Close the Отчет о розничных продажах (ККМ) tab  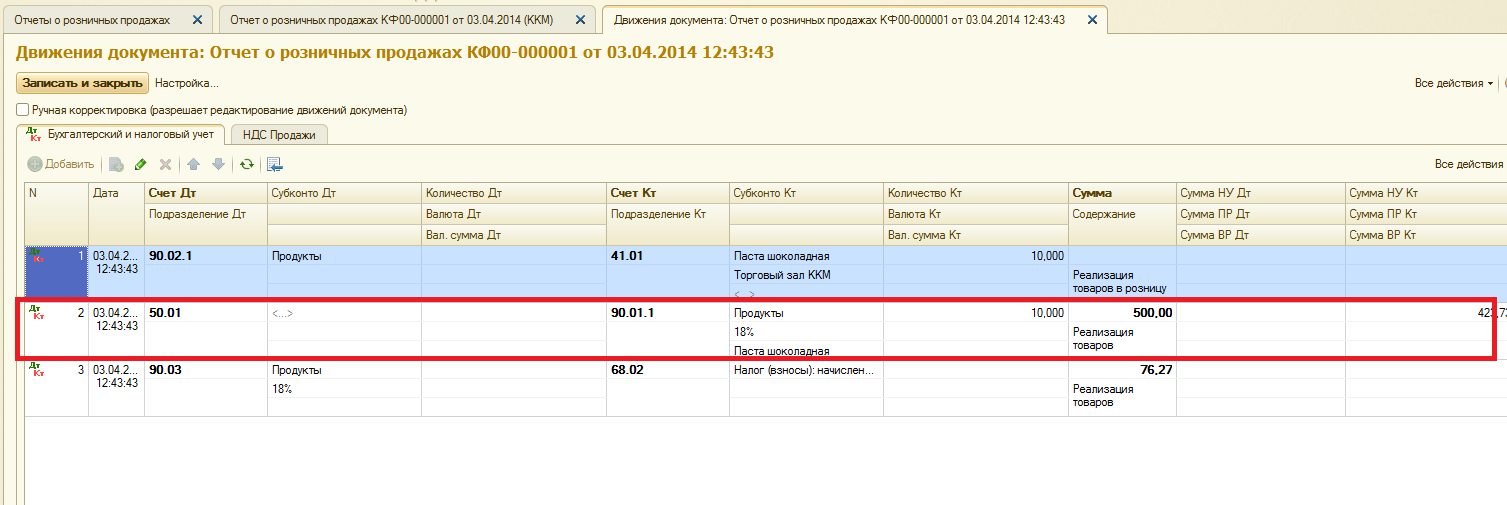point(581,20)
